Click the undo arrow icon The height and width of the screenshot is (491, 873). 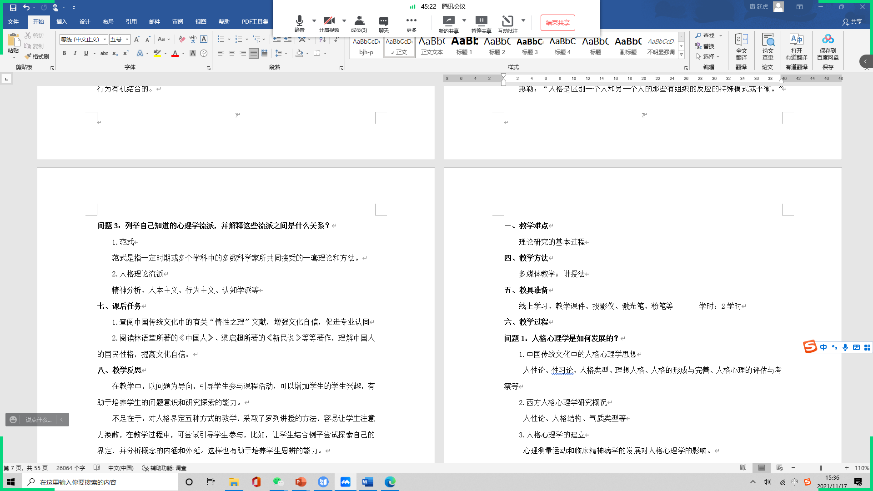pyautogui.click(x=26, y=7)
